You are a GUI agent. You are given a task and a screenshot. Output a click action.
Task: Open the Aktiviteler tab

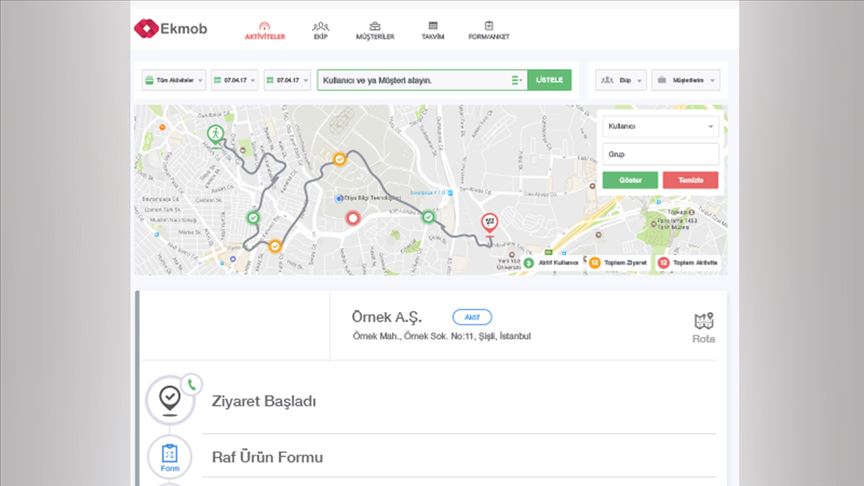[x=265, y=30]
